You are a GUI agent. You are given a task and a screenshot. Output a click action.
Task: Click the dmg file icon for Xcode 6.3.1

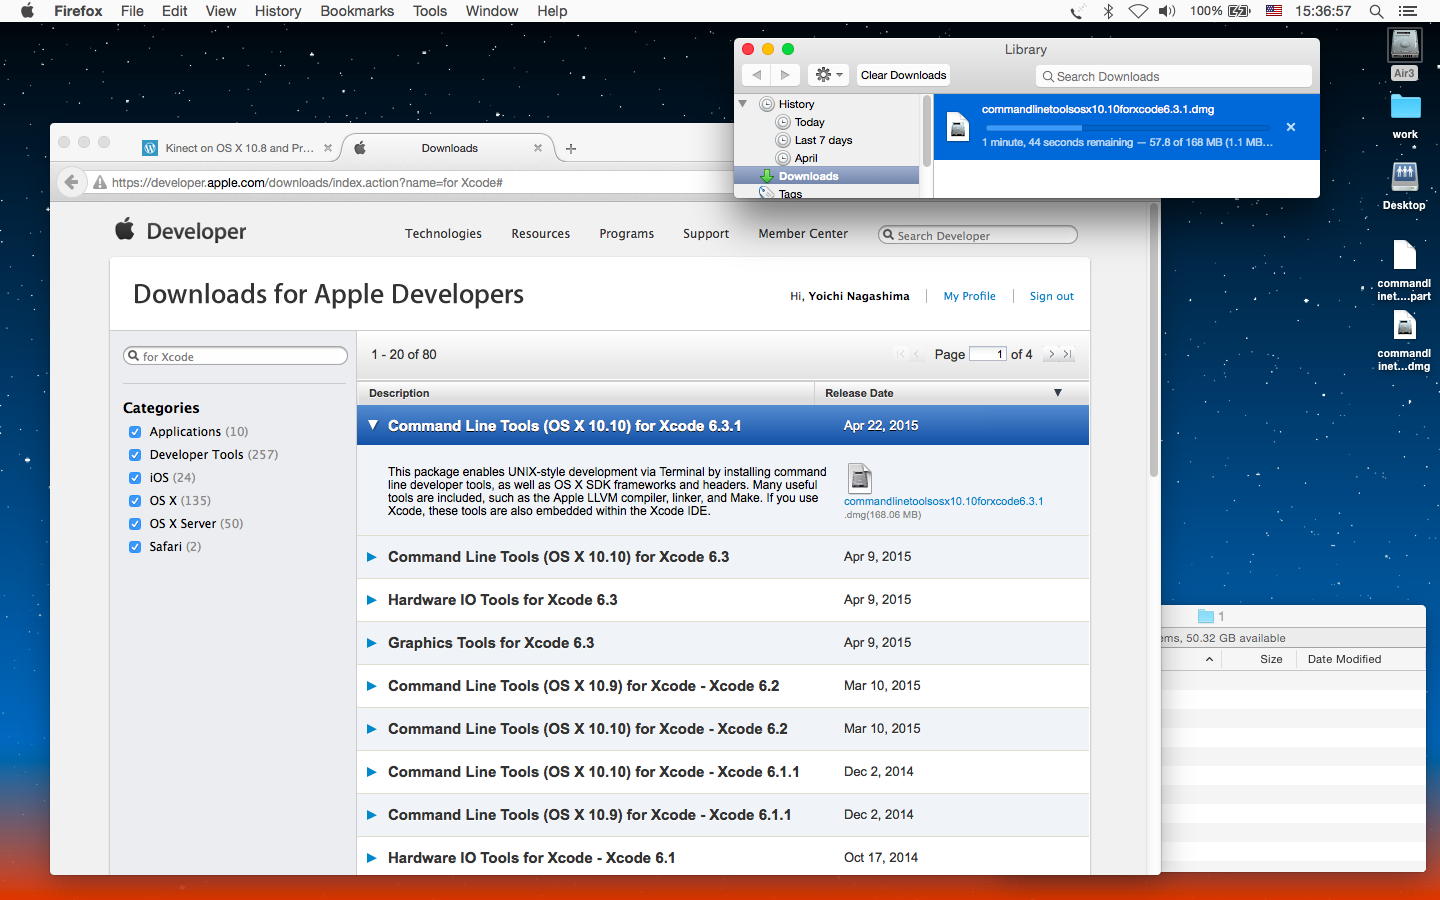[x=859, y=478]
